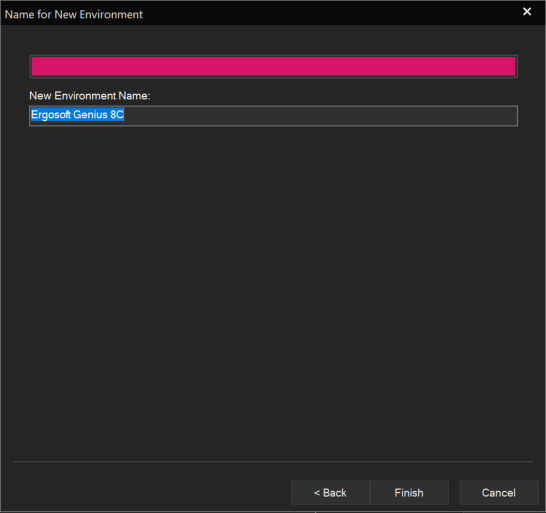Click the 8C text in the name field
546x513 pixels.
[117, 115]
